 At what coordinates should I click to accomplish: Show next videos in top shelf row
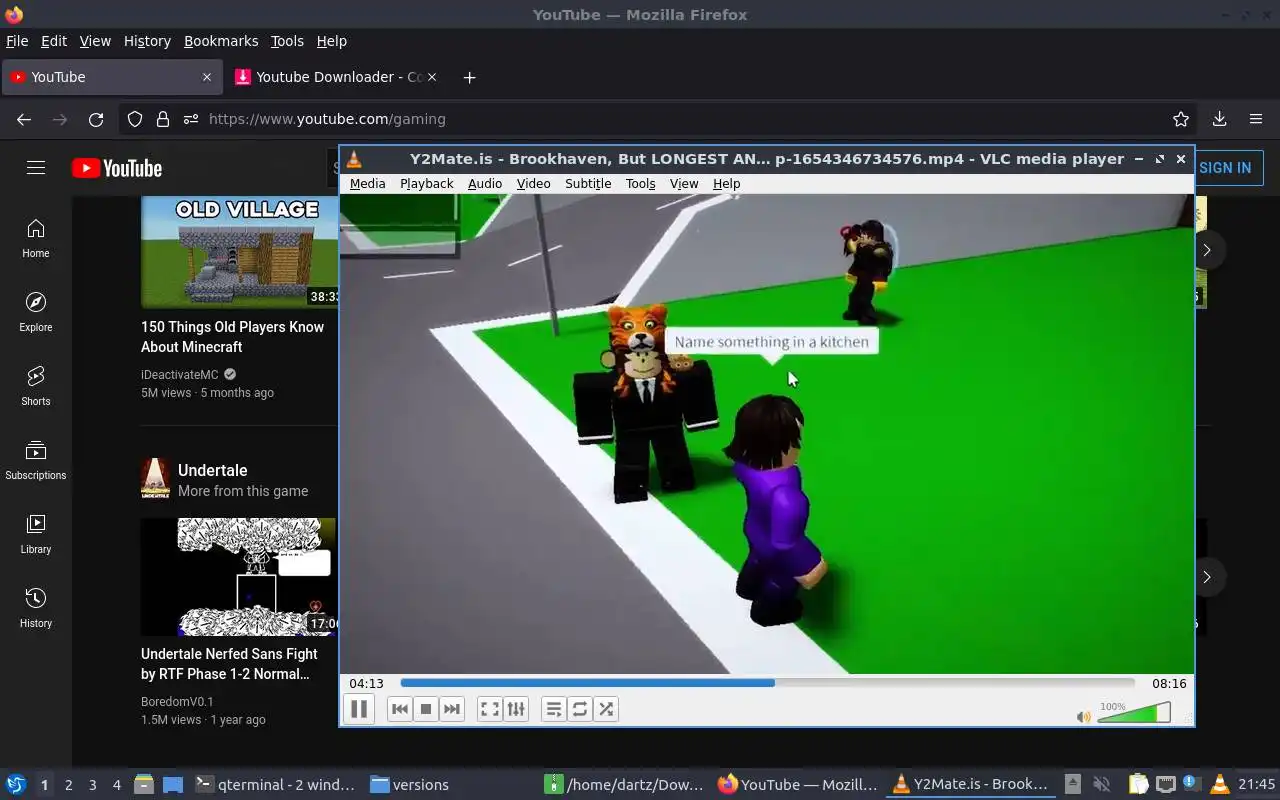point(1207,250)
